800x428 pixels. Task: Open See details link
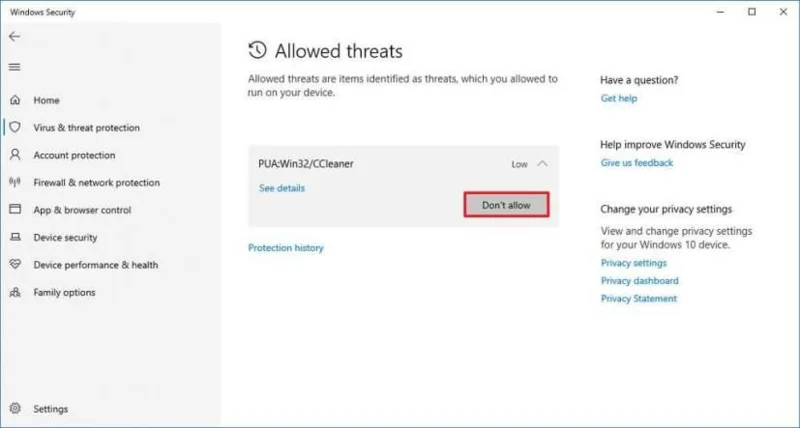click(282, 188)
